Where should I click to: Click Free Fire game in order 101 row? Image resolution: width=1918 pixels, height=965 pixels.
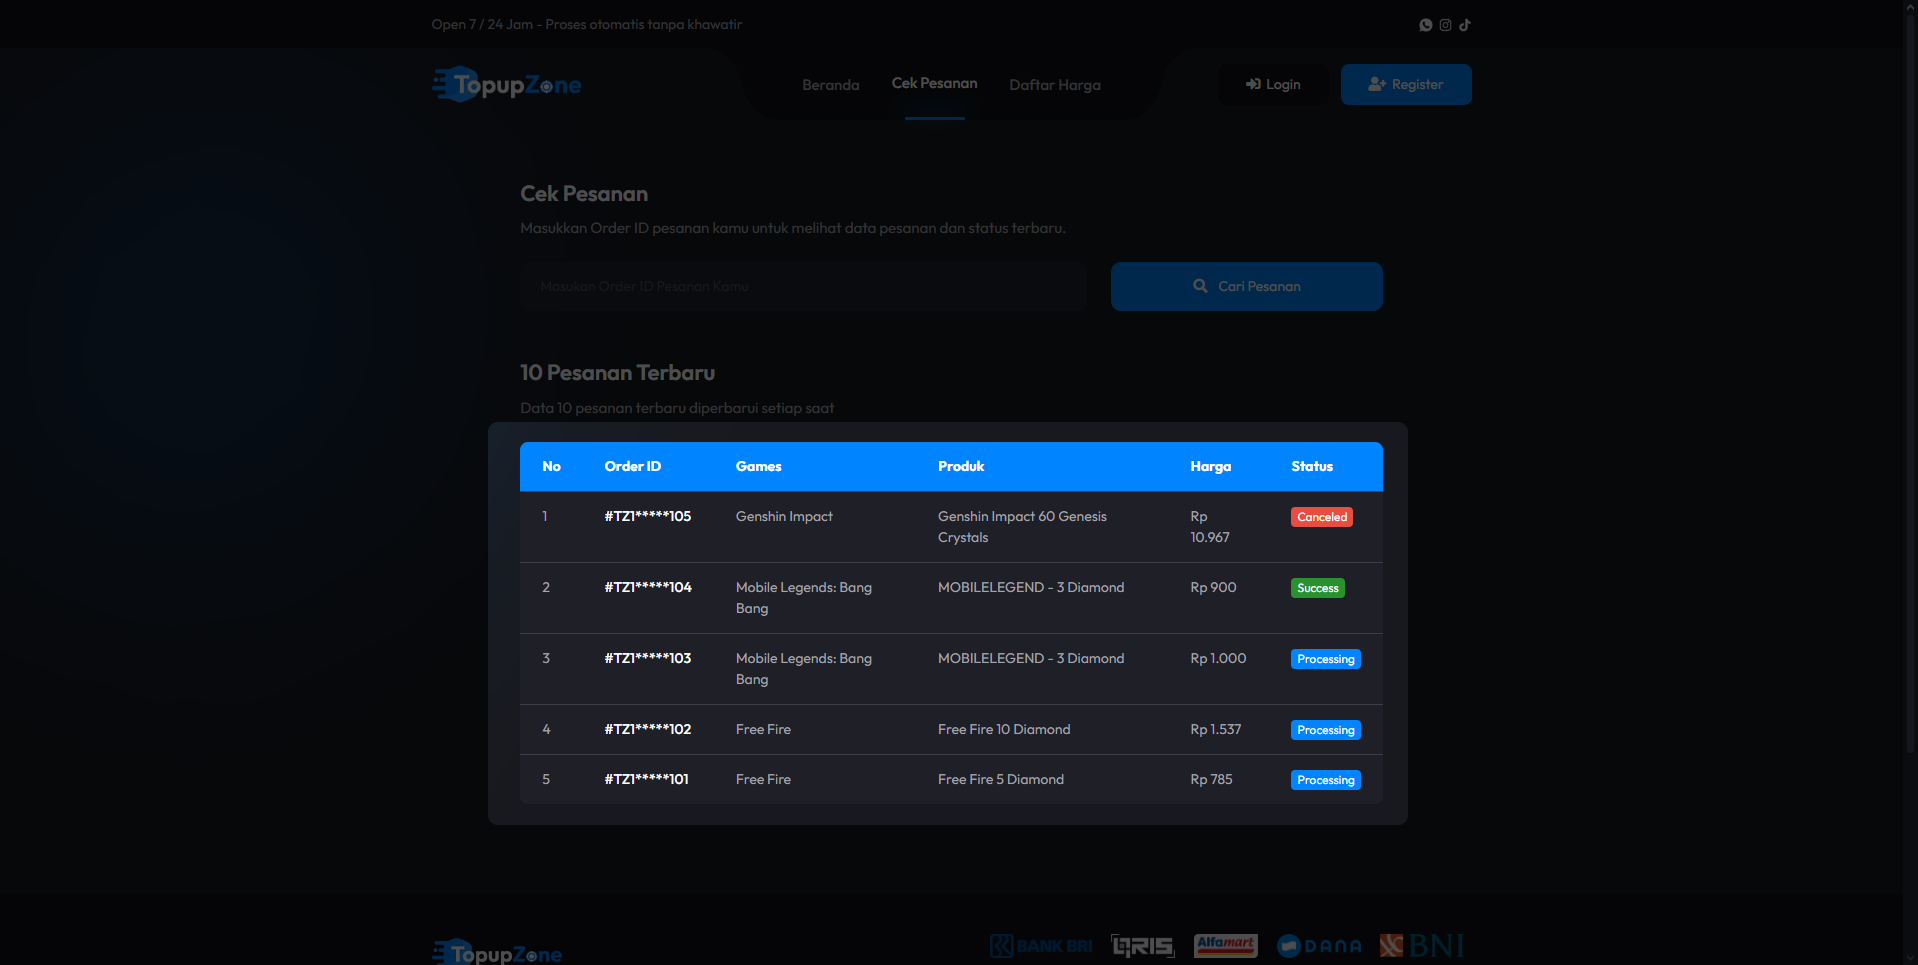[x=763, y=779]
